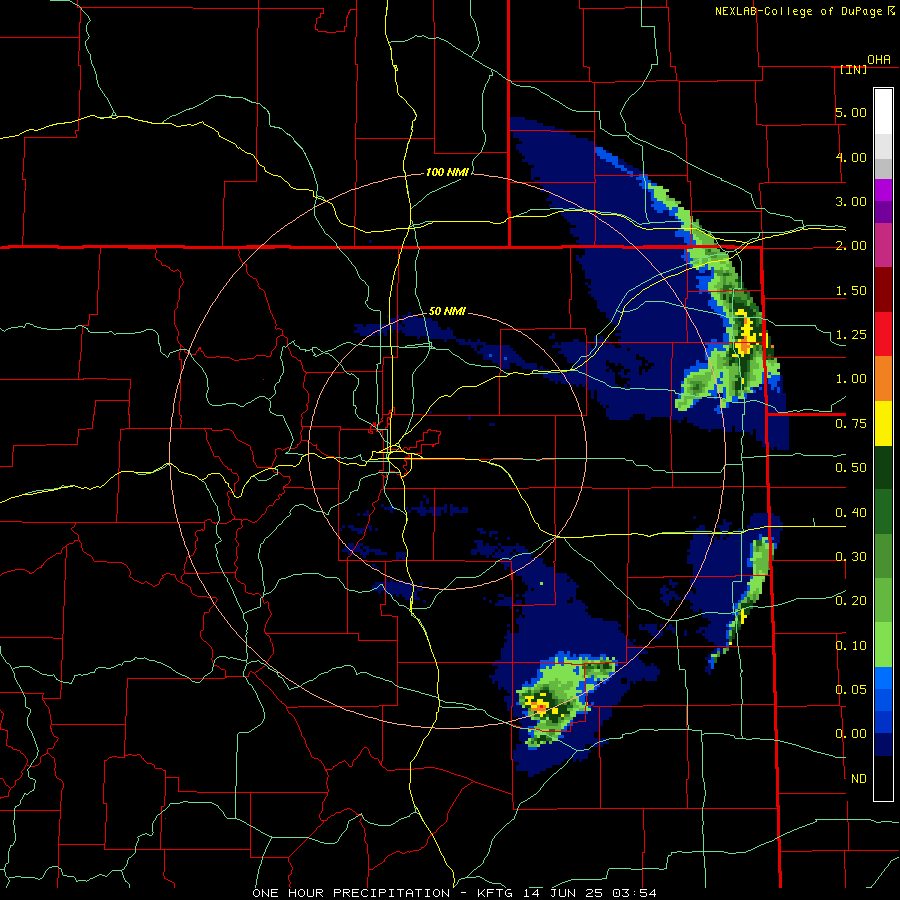Select the 3.00 legend value

point(851,201)
